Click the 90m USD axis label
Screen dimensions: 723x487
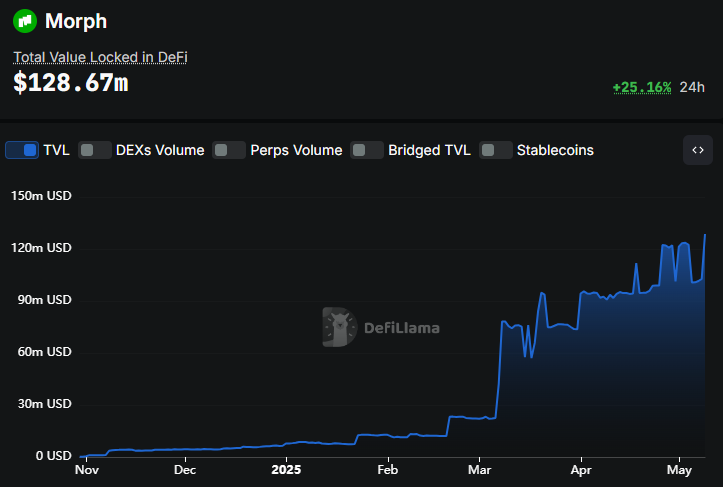[x=44, y=300]
